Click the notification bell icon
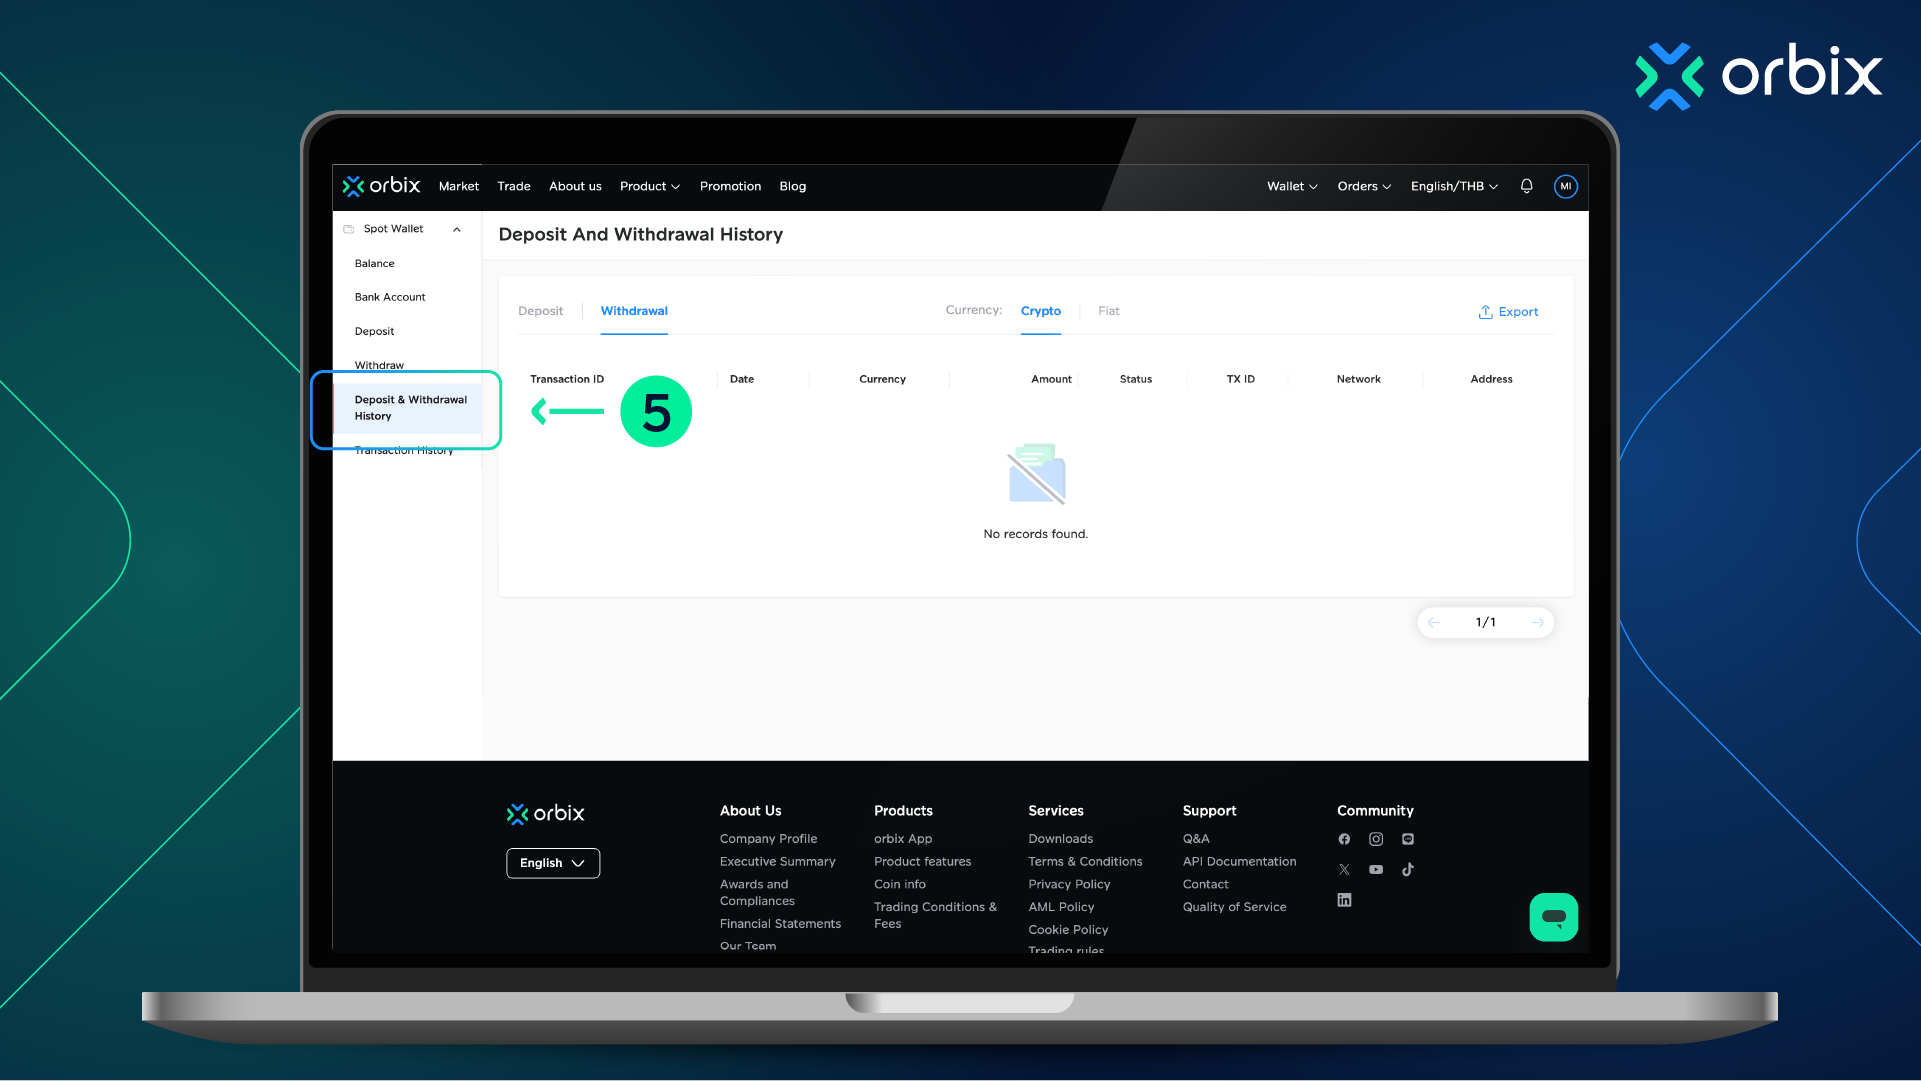The image size is (1921, 1081). (x=1526, y=186)
